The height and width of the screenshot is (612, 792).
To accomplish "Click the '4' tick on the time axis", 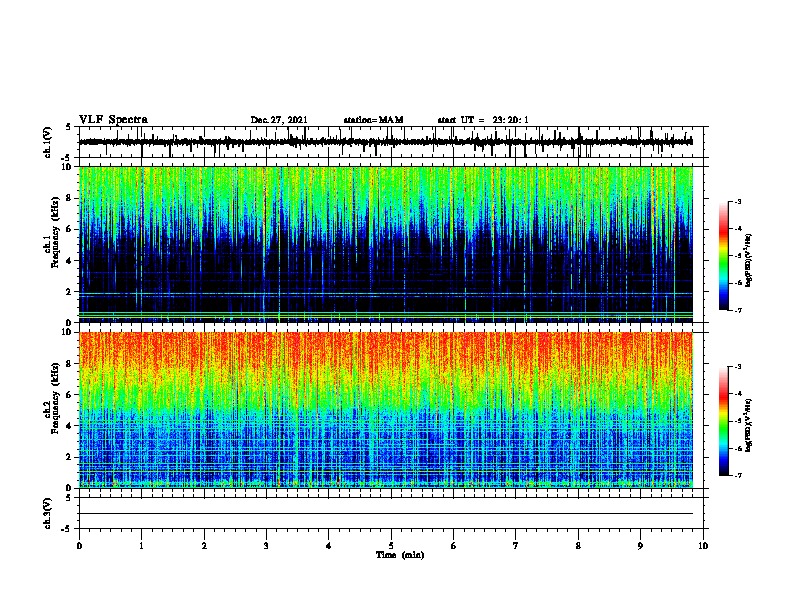I will click(329, 545).
